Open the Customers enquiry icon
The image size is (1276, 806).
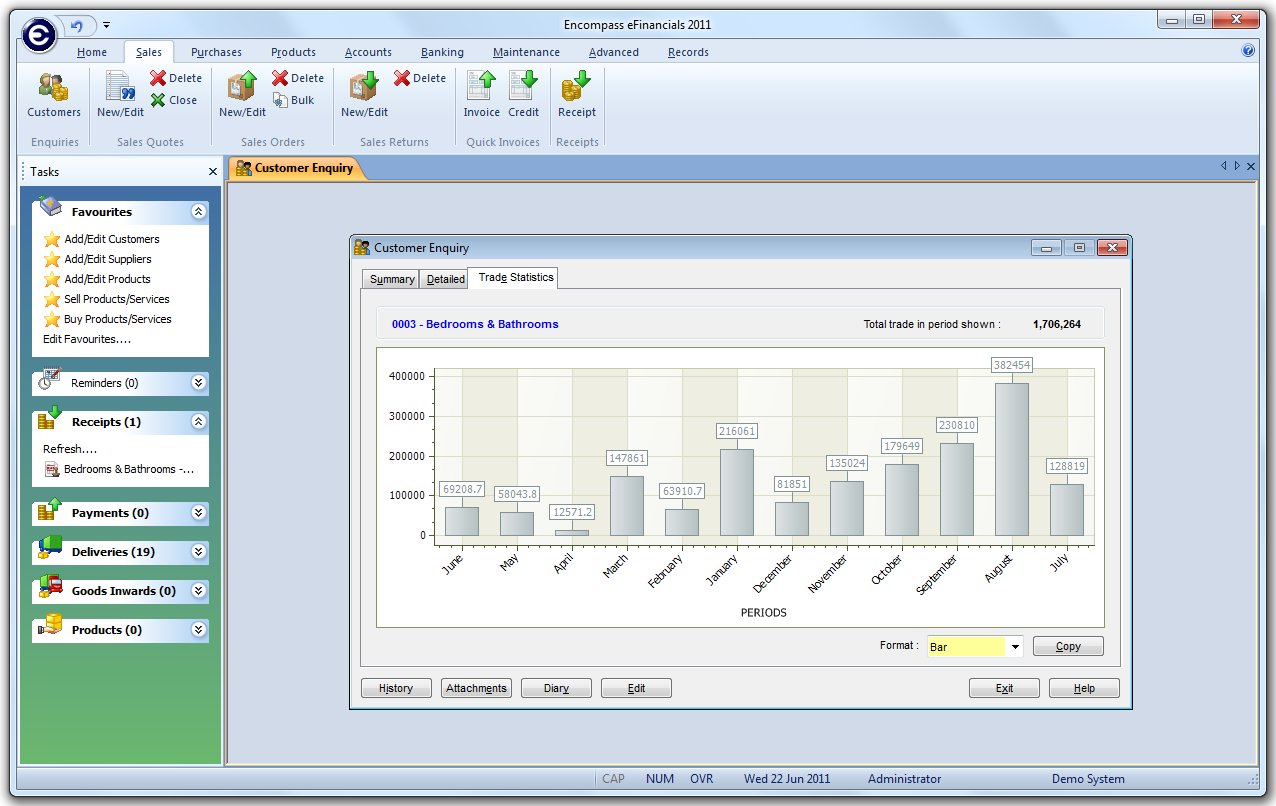[54, 95]
